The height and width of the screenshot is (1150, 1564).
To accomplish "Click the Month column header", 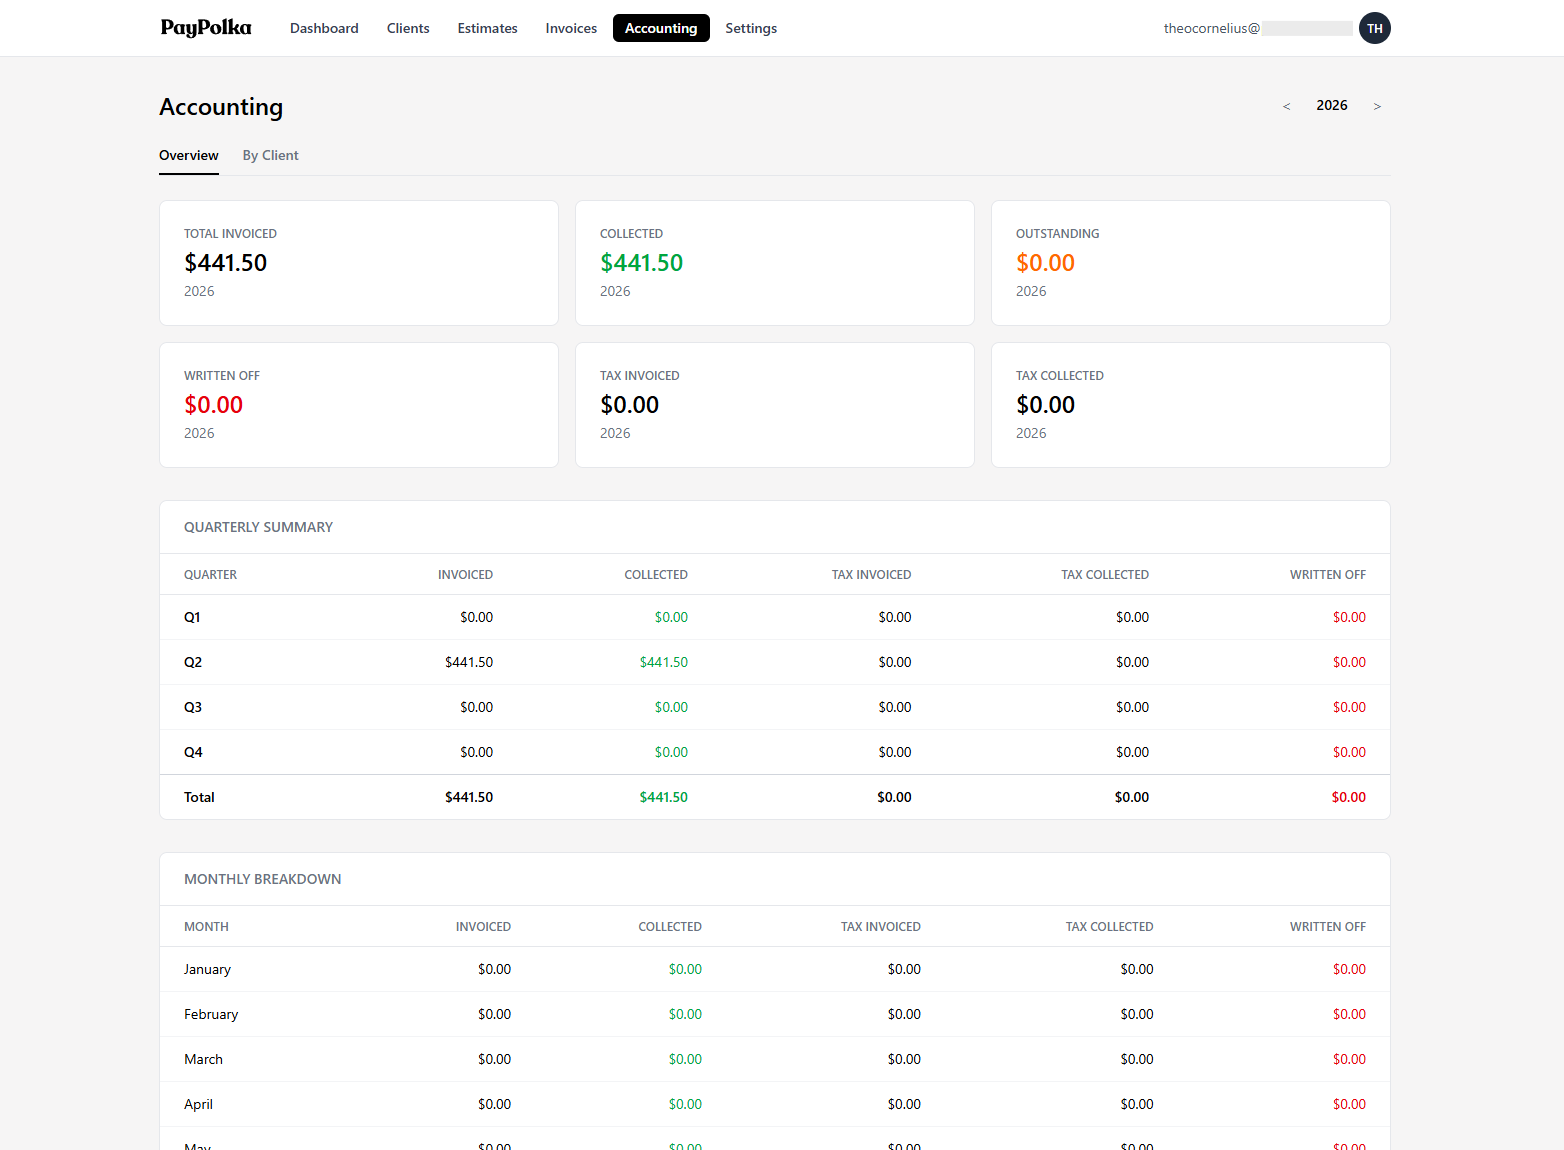I will click(x=206, y=927).
